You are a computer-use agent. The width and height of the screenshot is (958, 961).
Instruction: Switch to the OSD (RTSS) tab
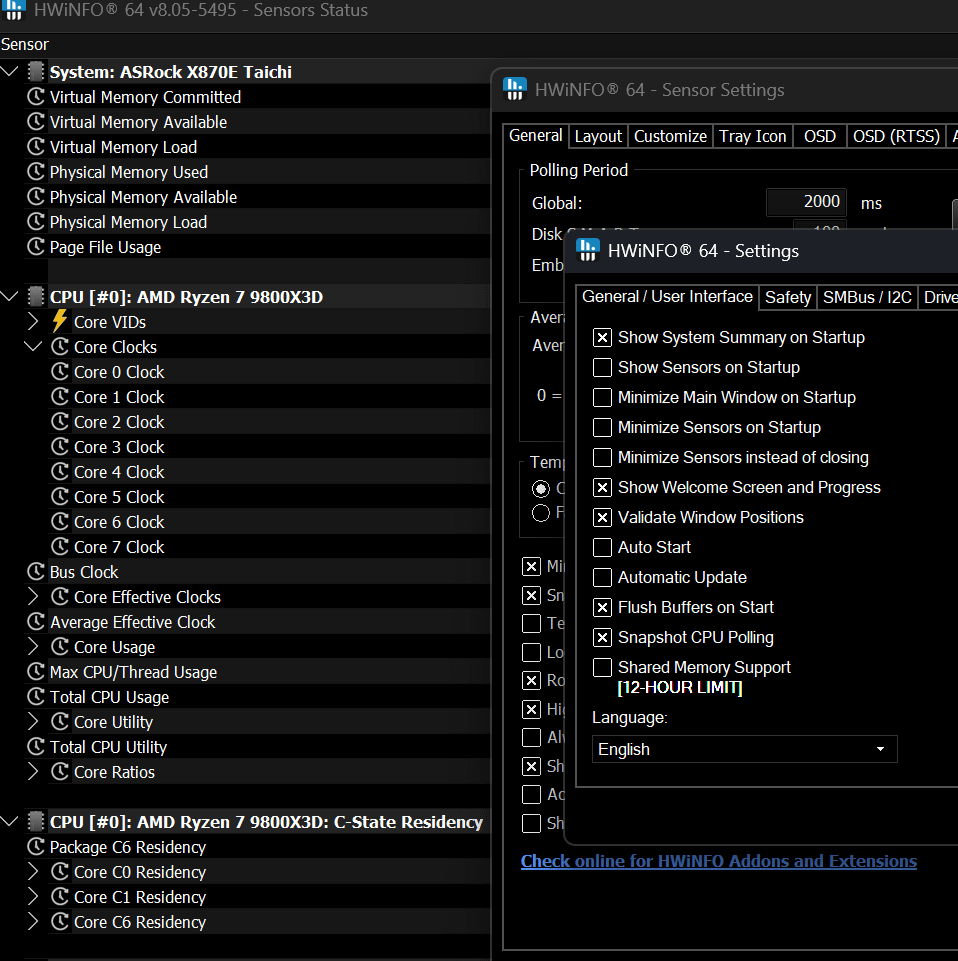(896, 136)
